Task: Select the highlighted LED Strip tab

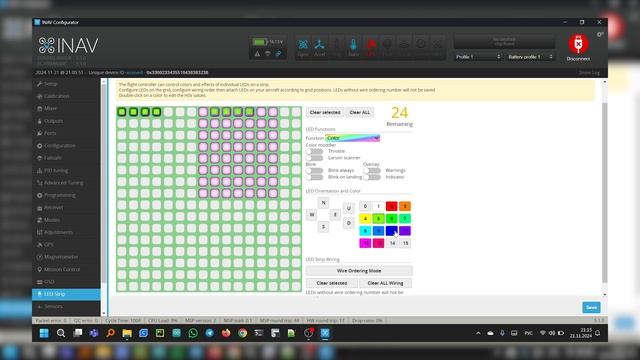Action: tap(66, 294)
